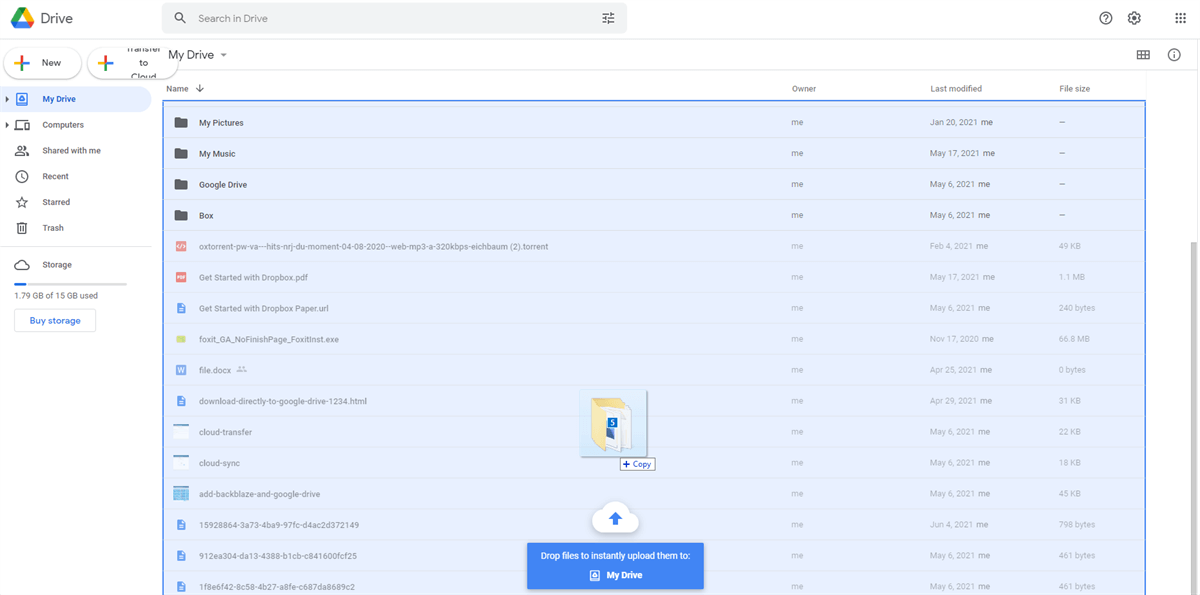
Task: Select the Starred sidebar item
Action: [56, 202]
